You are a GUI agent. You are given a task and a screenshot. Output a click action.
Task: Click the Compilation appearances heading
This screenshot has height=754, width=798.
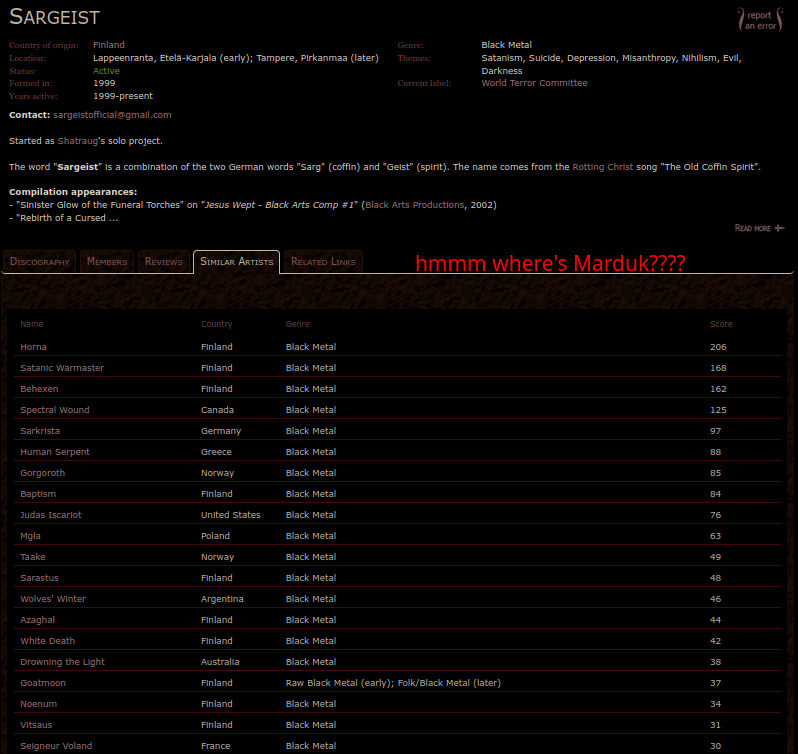pos(73,192)
